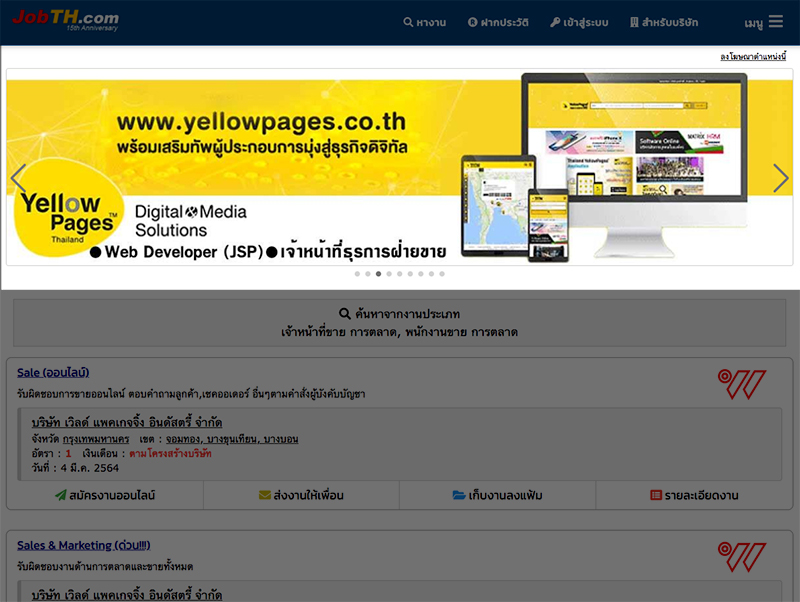Click the ลงโฆษณาตำแหน่งนี้ advertising link
This screenshot has width=800, height=602.
753,57
